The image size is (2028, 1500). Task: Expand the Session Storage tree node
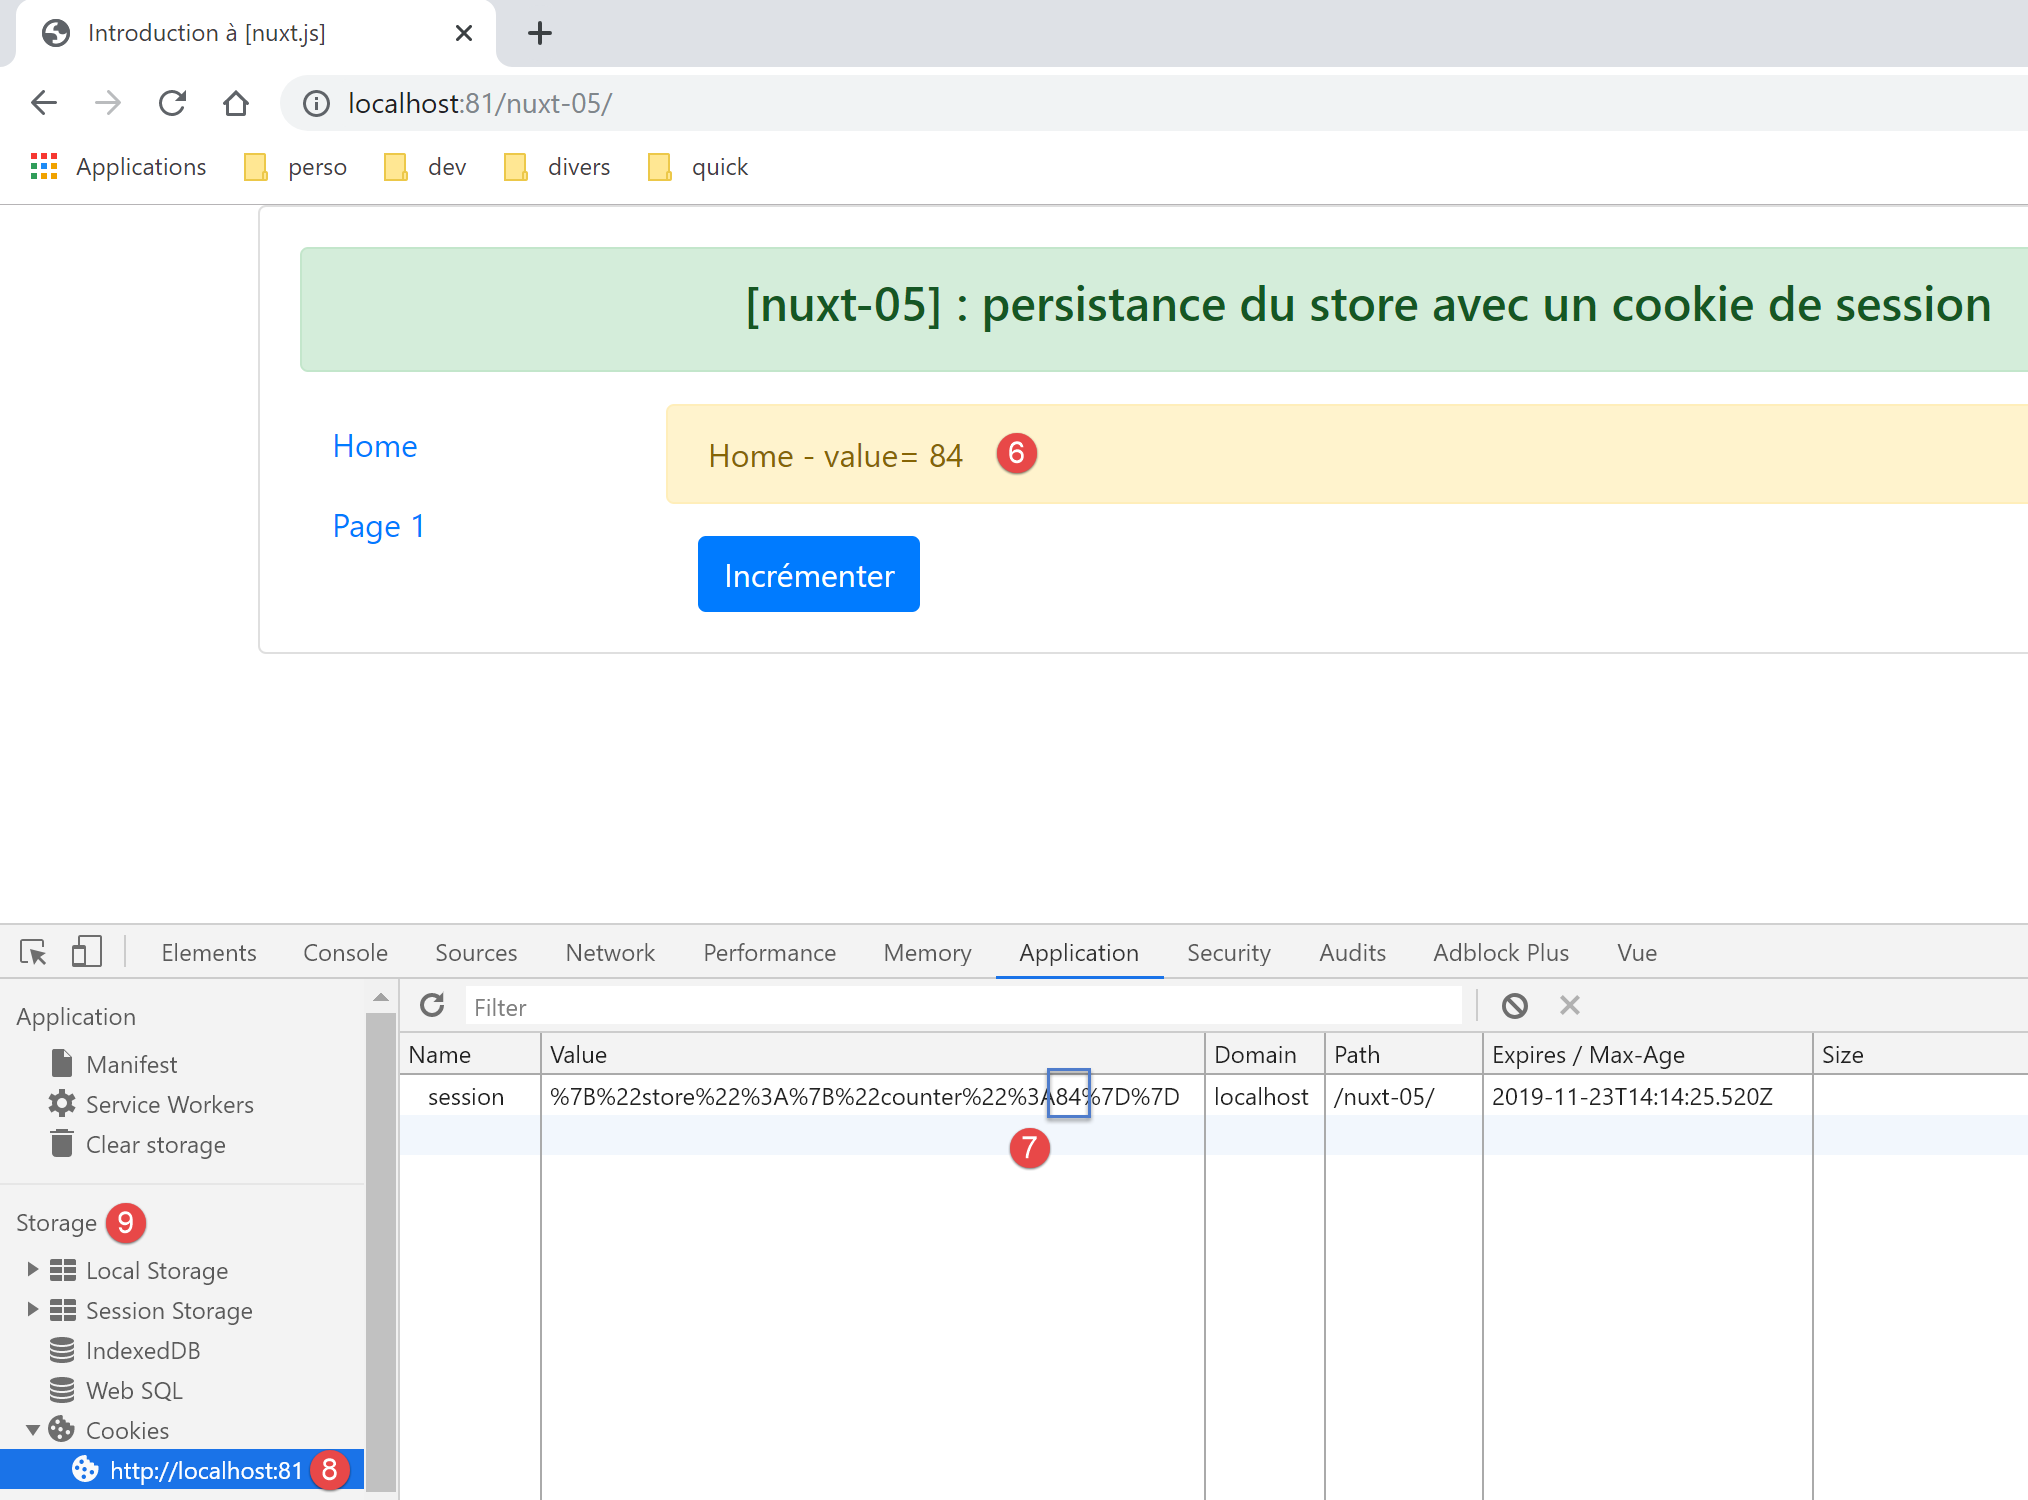pyautogui.click(x=32, y=1309)
